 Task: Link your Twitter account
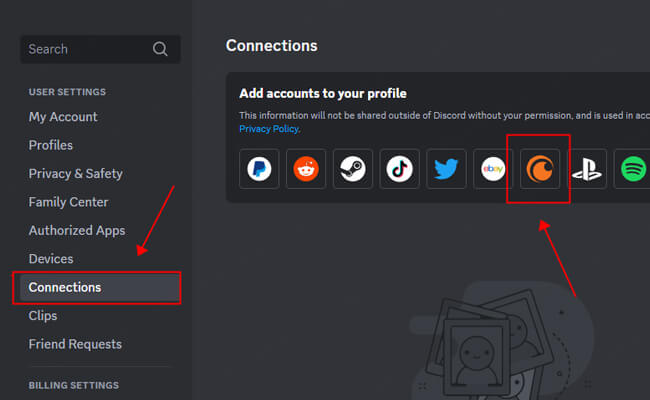(446, 169)
